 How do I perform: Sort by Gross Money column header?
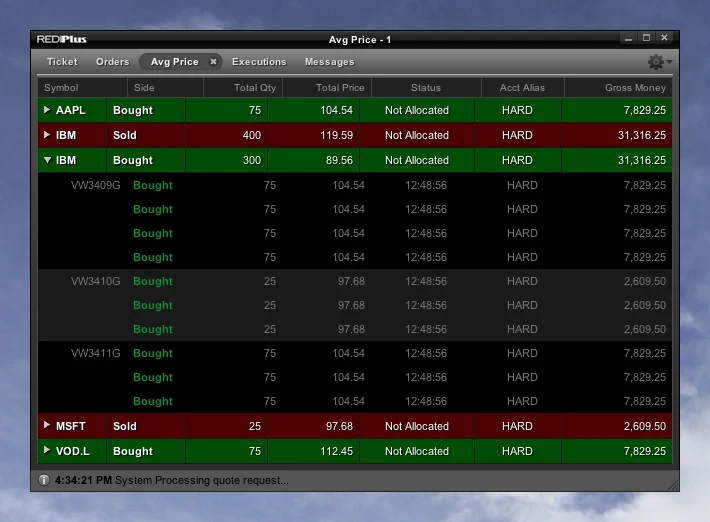pos(619,88)
